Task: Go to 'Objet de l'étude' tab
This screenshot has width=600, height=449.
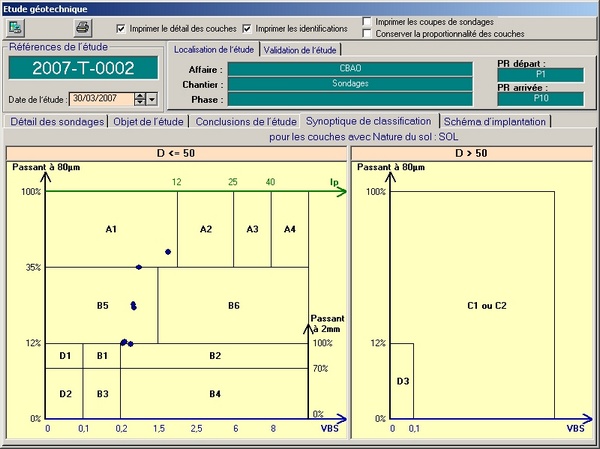Action: pyautogui.click(x=149, y=122)
